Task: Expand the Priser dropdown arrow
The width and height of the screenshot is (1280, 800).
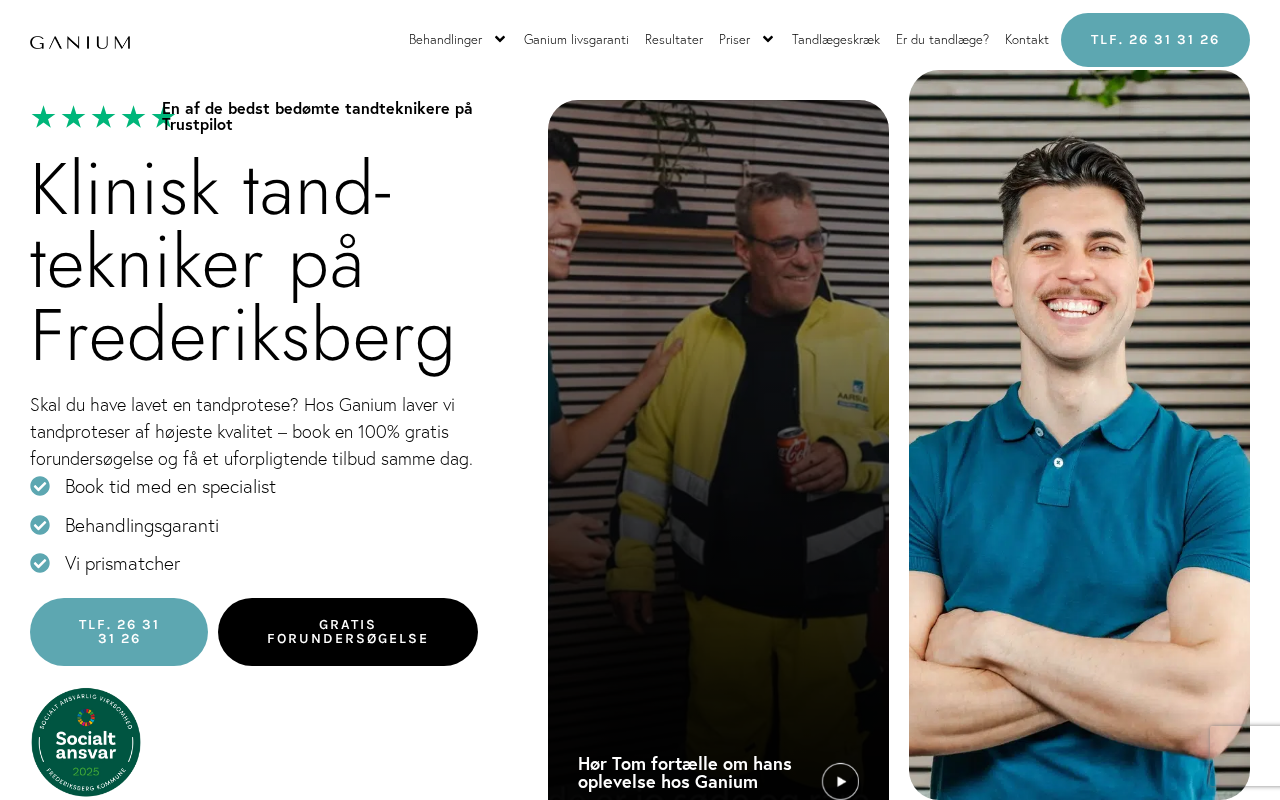Action: [768, 39]
